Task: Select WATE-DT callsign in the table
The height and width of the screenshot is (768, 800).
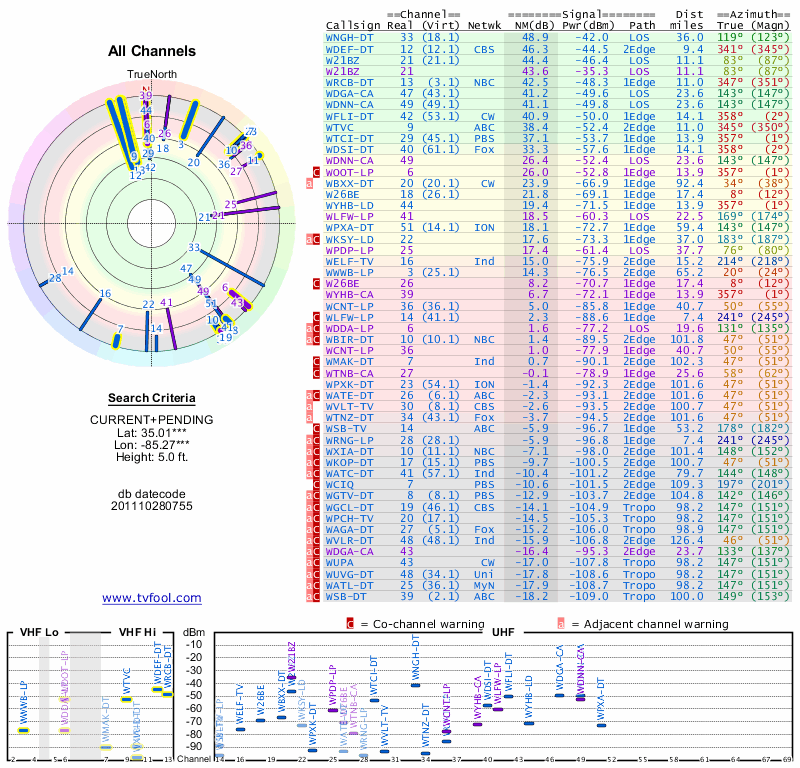Action: 349,395
